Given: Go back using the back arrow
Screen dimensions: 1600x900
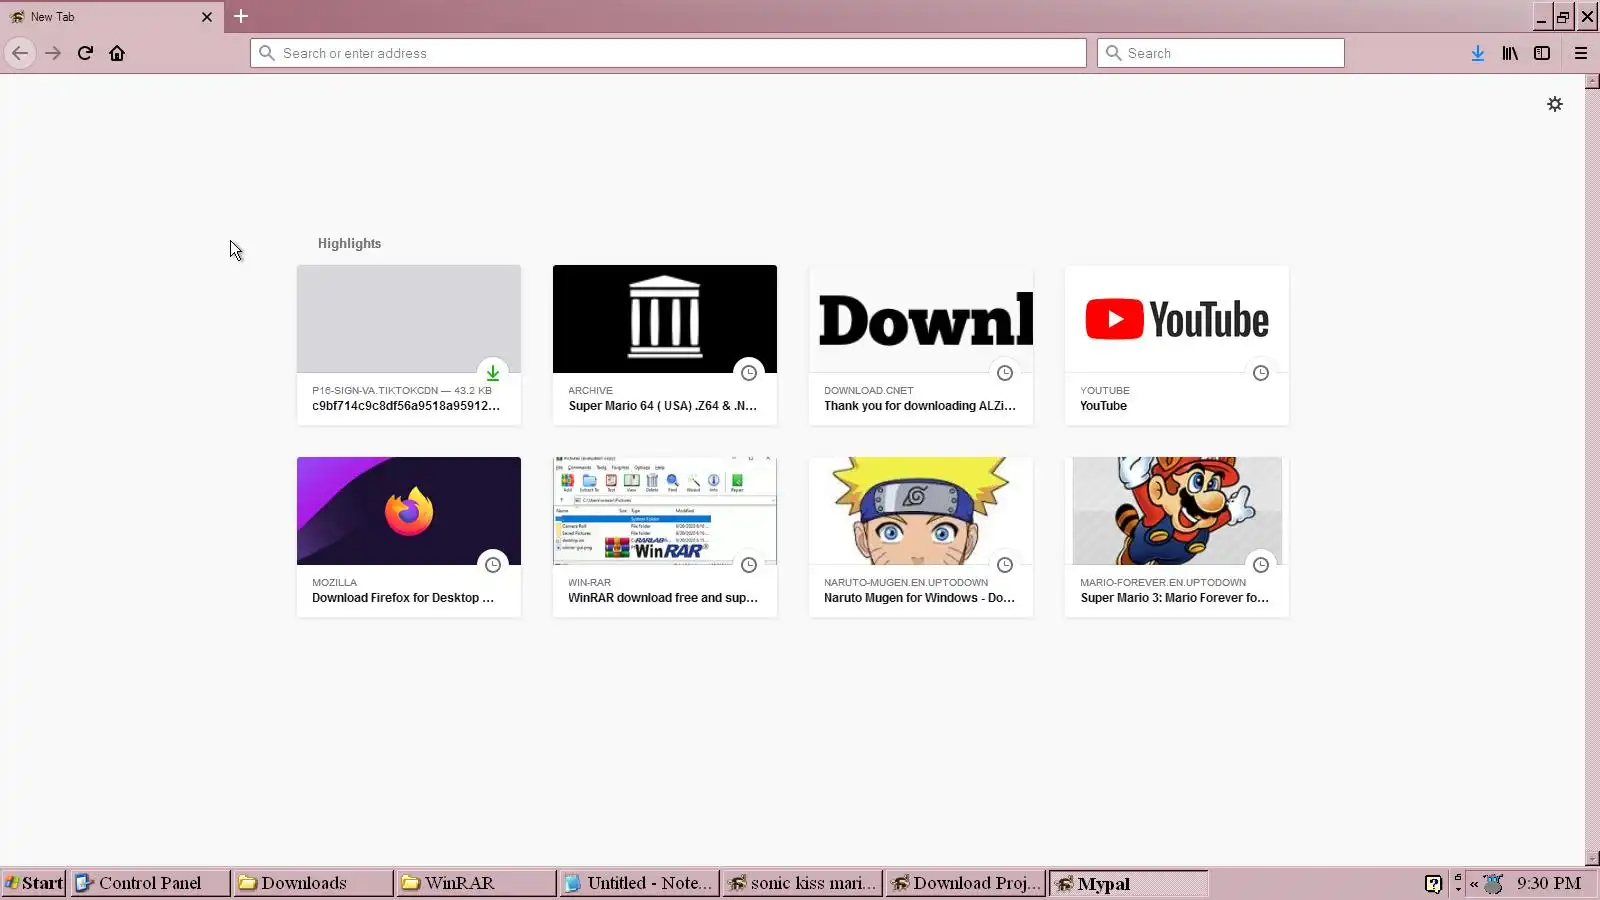Looking at the screenshot, I should (x=20, y=53).
